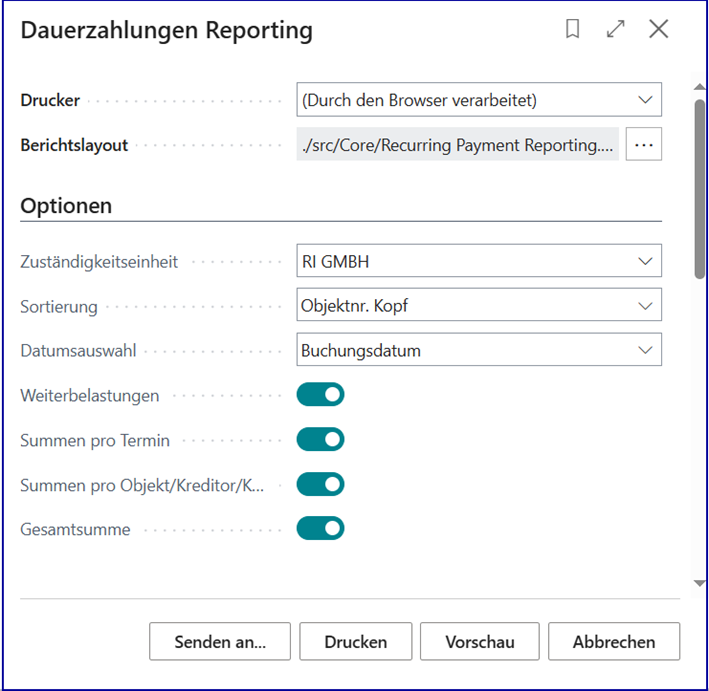
Task: Expand the Datumsauswahl dropdown
Action: click(x=479, y=351)
